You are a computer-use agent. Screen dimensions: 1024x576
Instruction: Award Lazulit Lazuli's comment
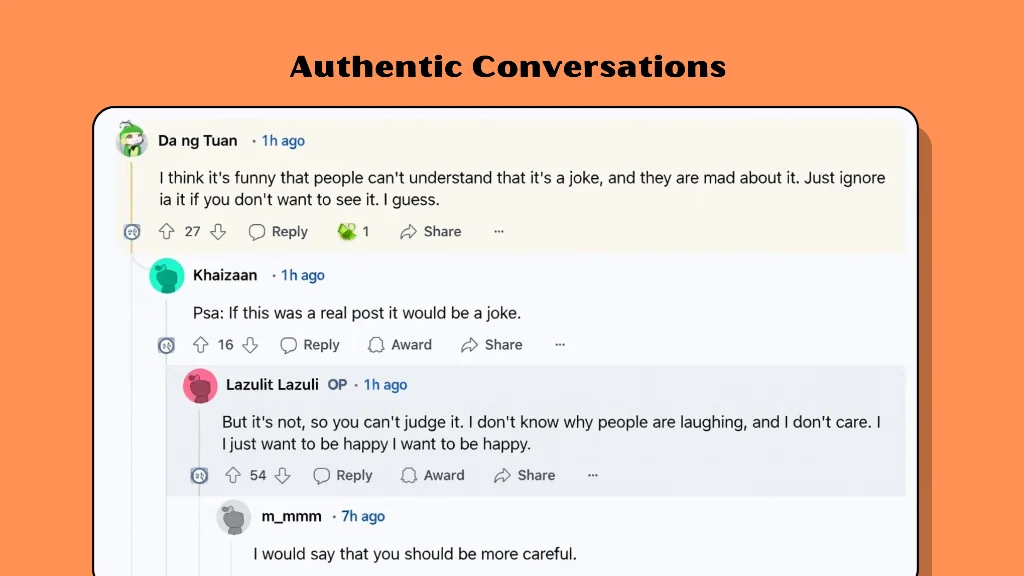[432, 475]
